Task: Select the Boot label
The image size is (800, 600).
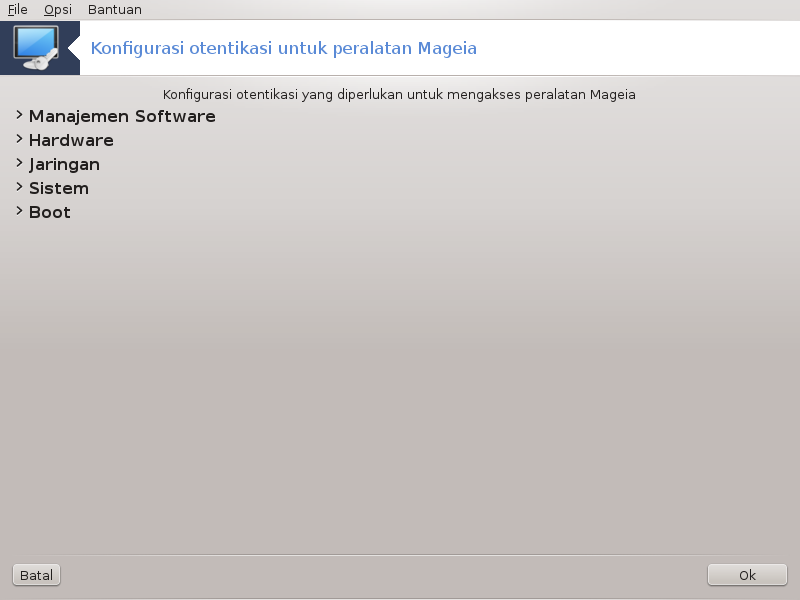Action: (49, 212)
